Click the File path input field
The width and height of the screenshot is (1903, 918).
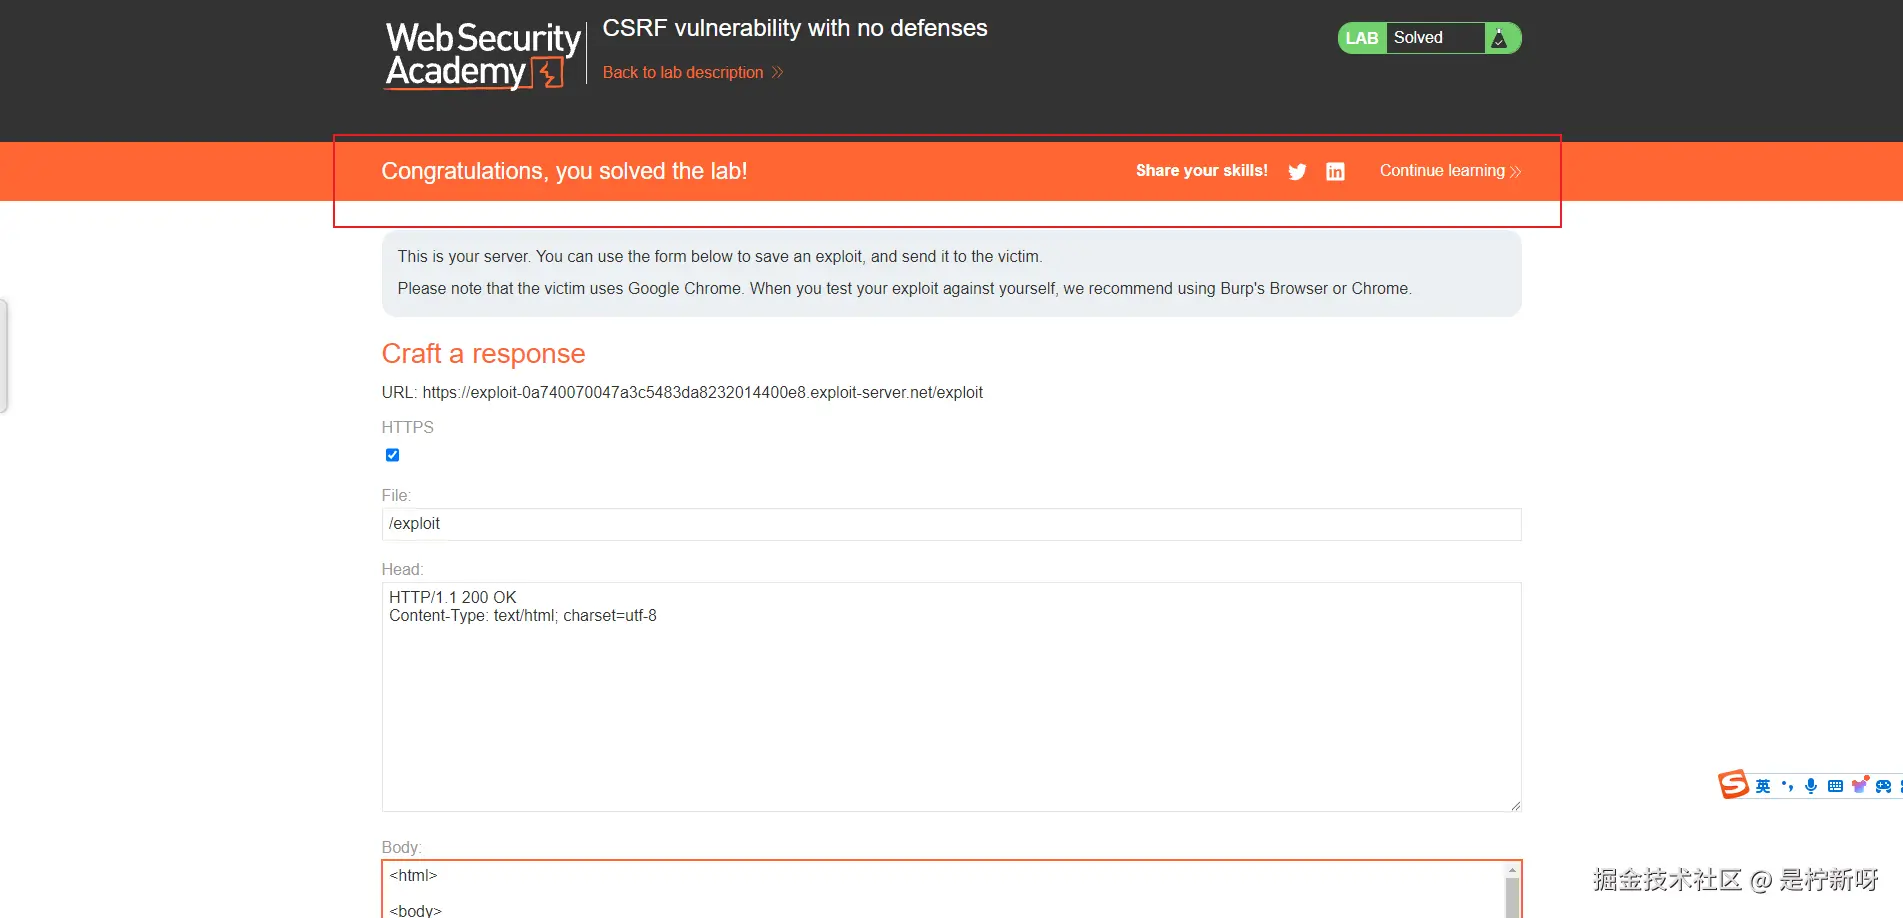tap(950, 524)
